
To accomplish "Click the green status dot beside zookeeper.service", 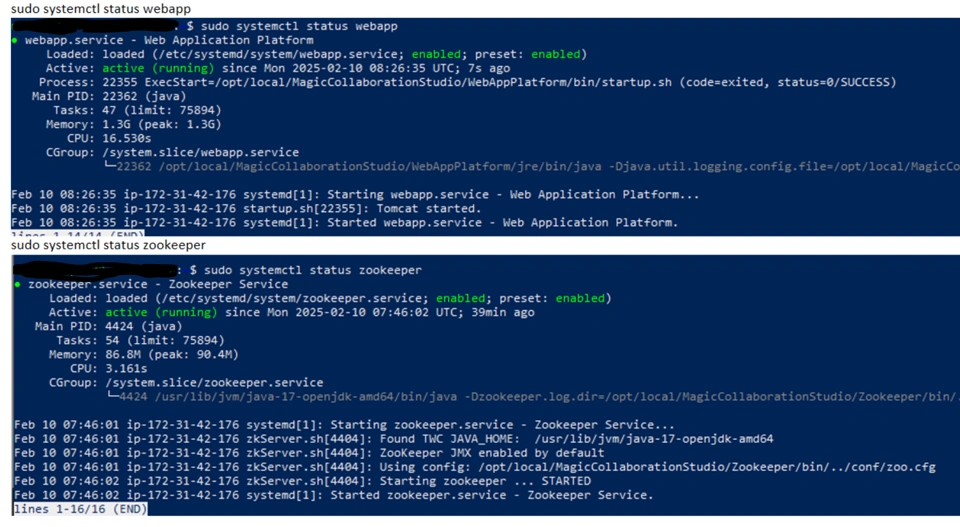I will pyautogui.click(x=17, y=285).
